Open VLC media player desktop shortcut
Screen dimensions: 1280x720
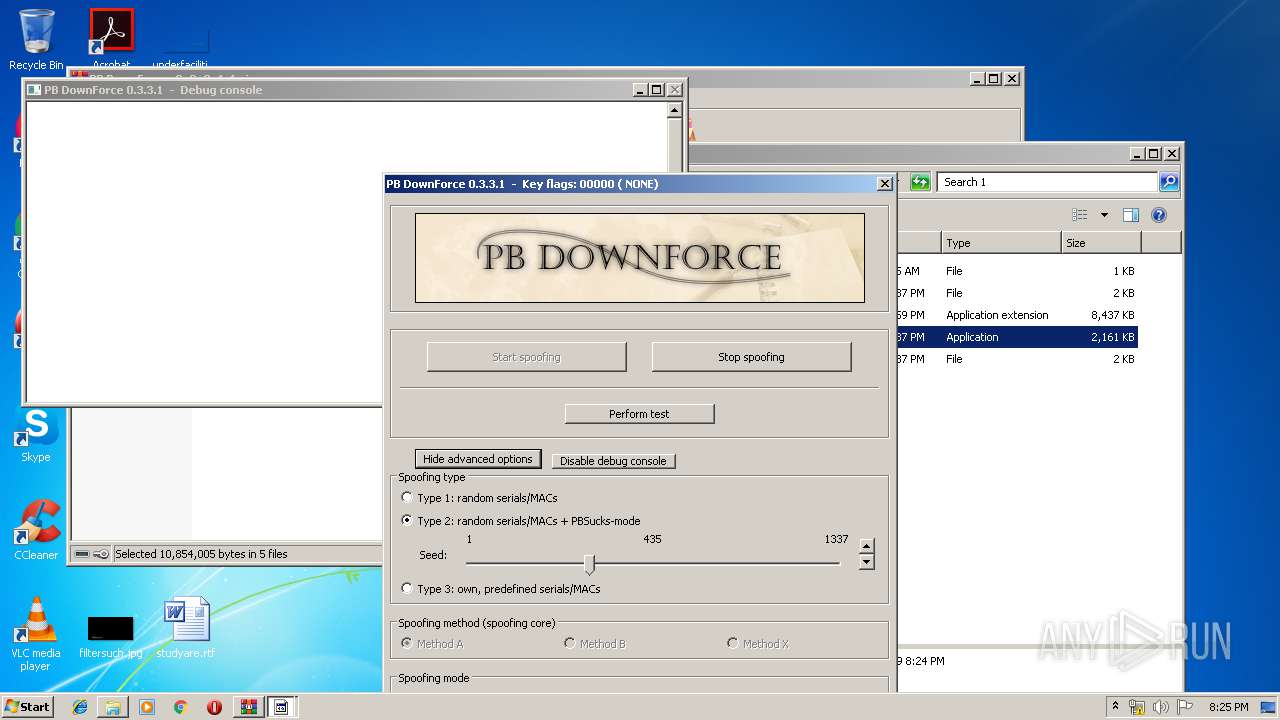coord(36,634)
